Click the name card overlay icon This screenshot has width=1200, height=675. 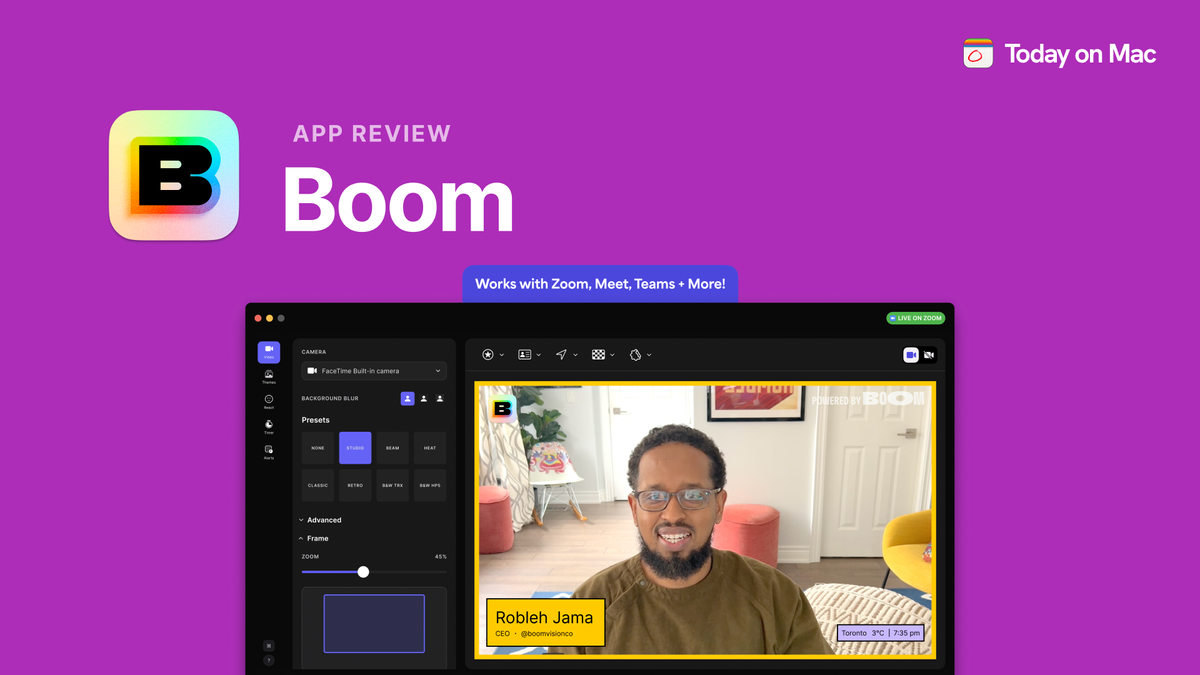(x=525, y=355)
